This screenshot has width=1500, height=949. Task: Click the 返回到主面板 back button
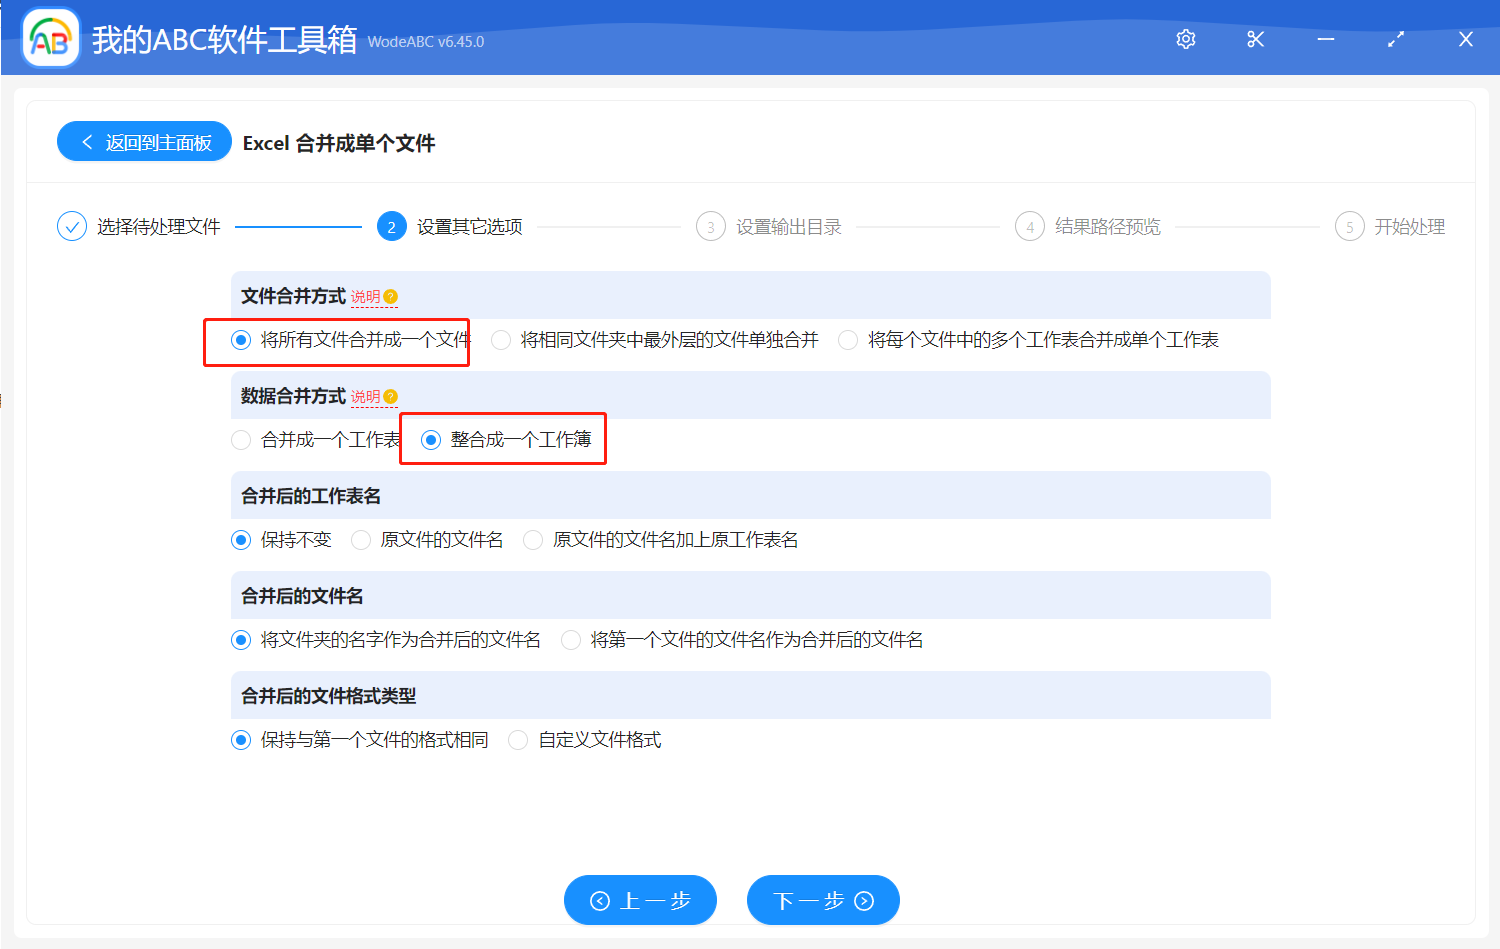(144, 141)
